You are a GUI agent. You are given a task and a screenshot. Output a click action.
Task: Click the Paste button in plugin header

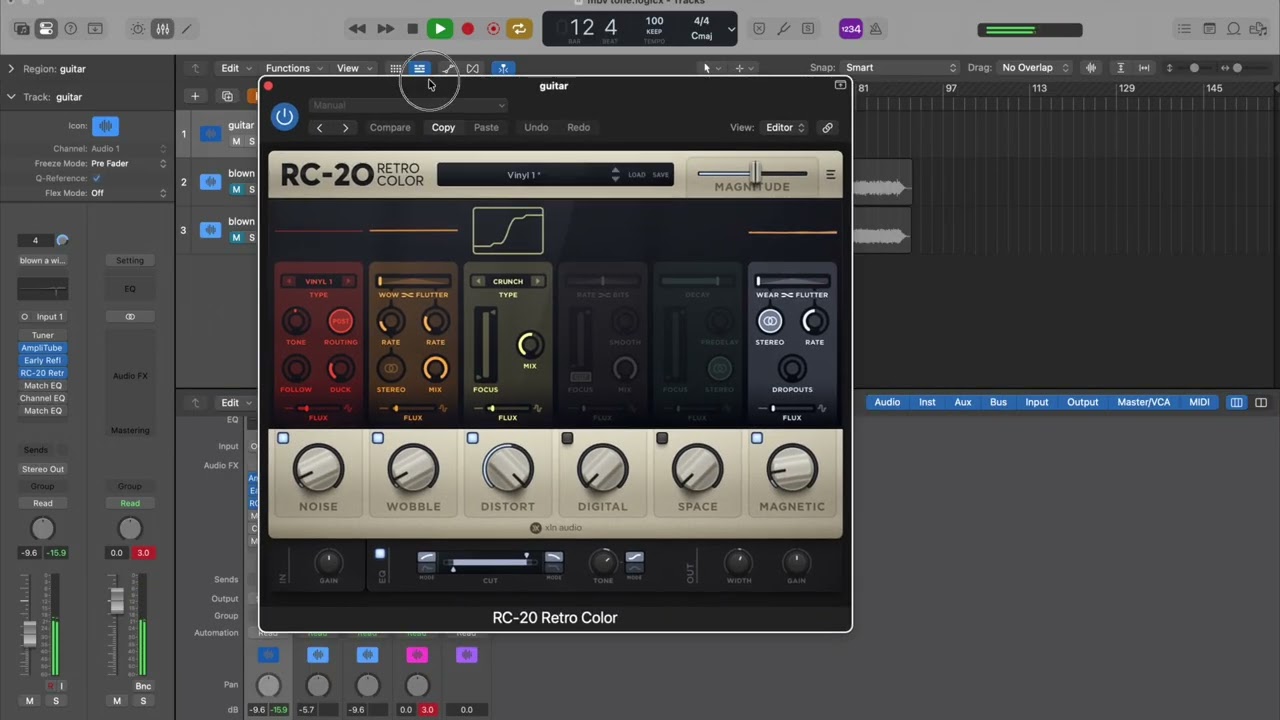(486, 128)
